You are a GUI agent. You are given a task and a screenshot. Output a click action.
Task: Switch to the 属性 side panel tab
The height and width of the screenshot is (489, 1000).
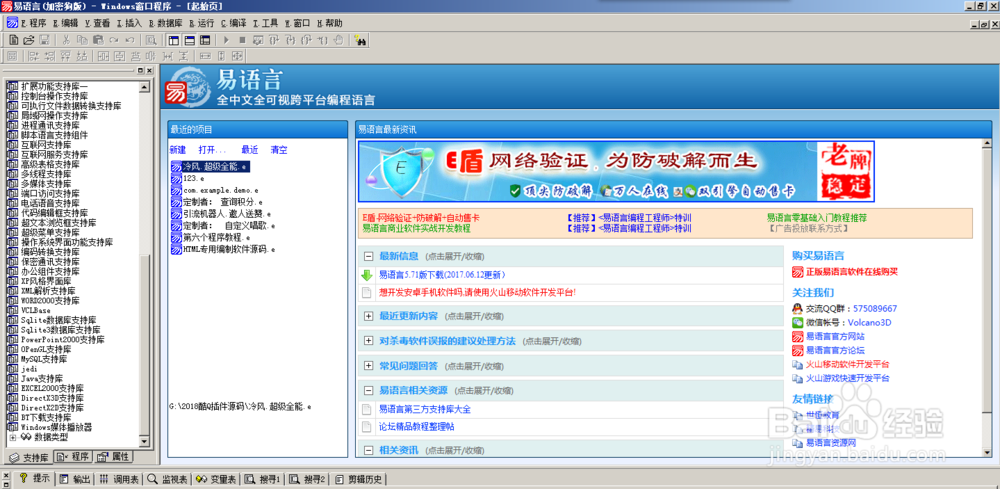point(114,456)
